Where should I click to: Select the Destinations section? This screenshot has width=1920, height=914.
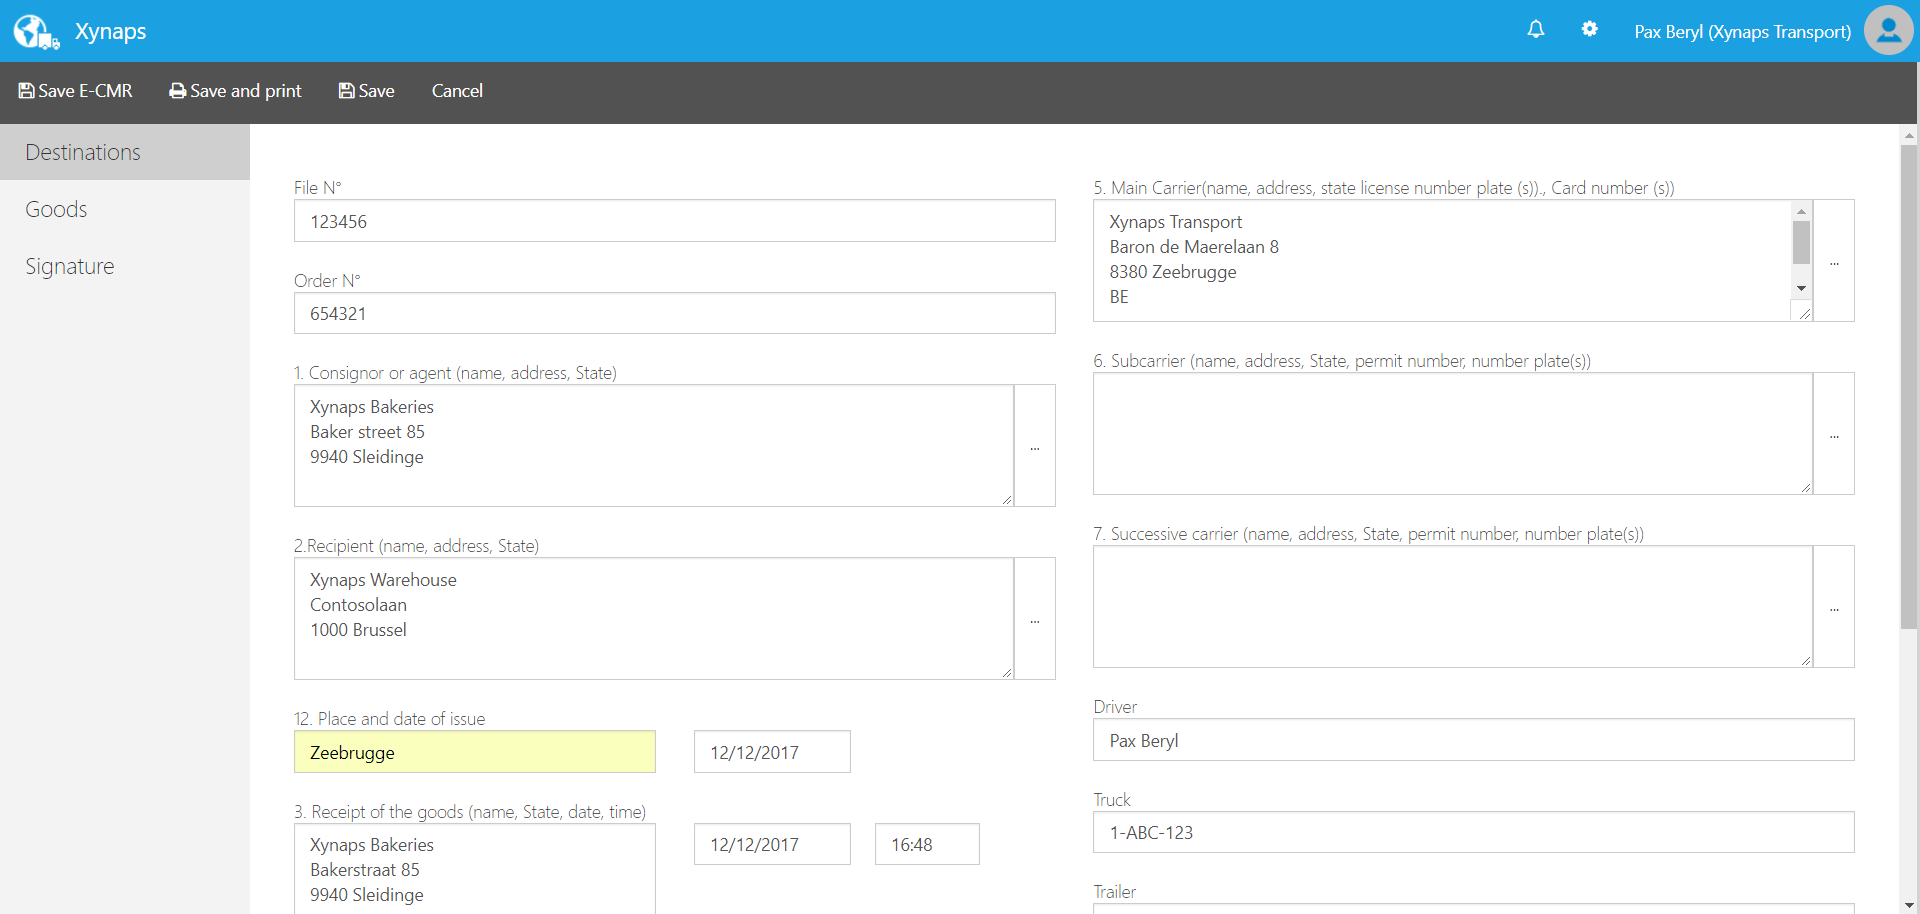click(x=83, y=151)
